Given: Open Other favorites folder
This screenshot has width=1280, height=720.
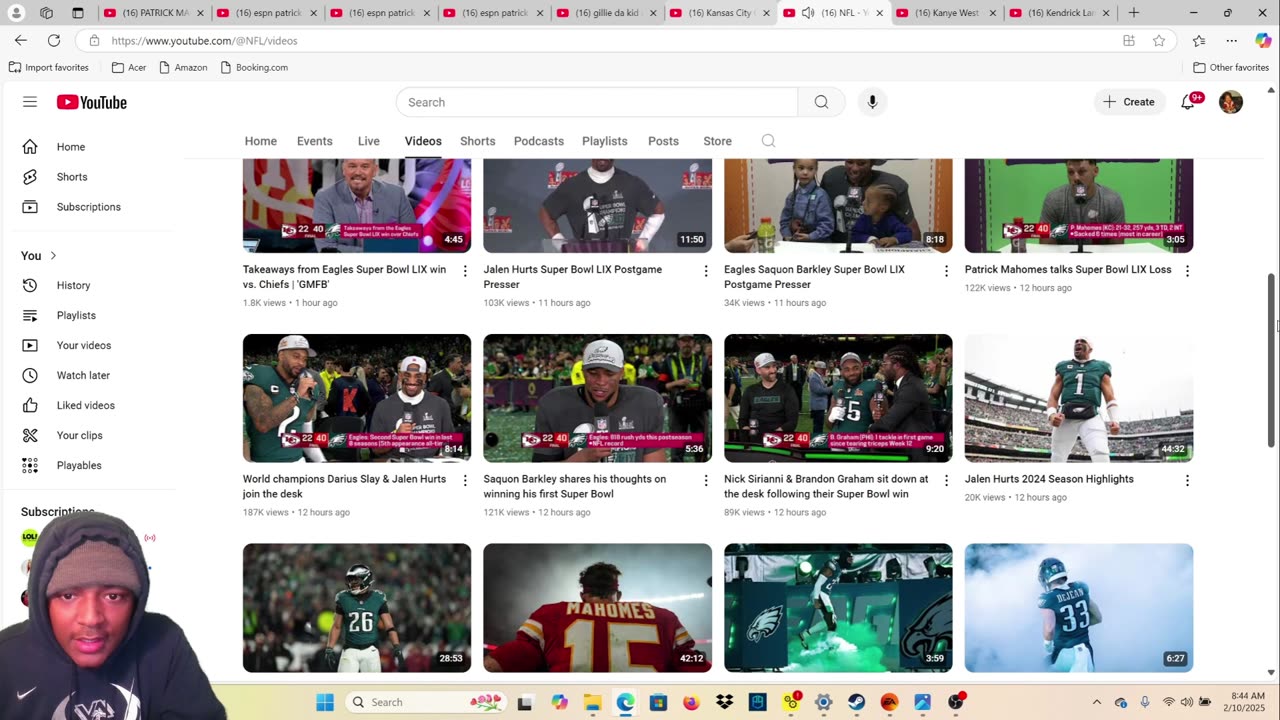Looking at the screenshot, I should [x=1231, y=67].
